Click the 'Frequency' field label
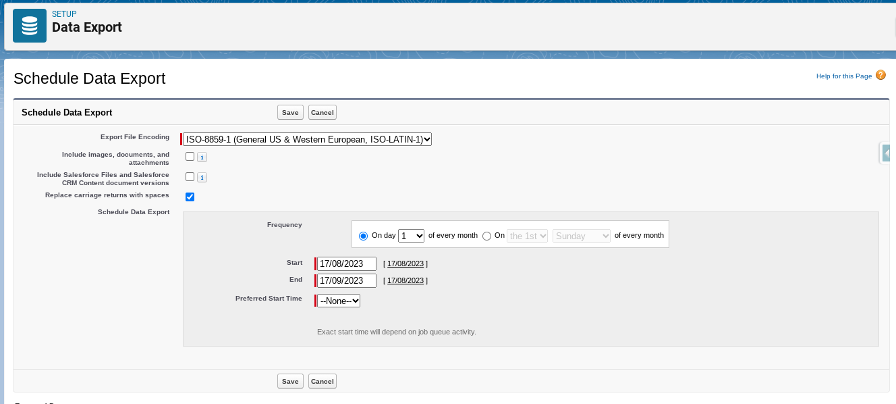This screenshot has width=896, height=404. pyautogui.click(x=285, y=225)
